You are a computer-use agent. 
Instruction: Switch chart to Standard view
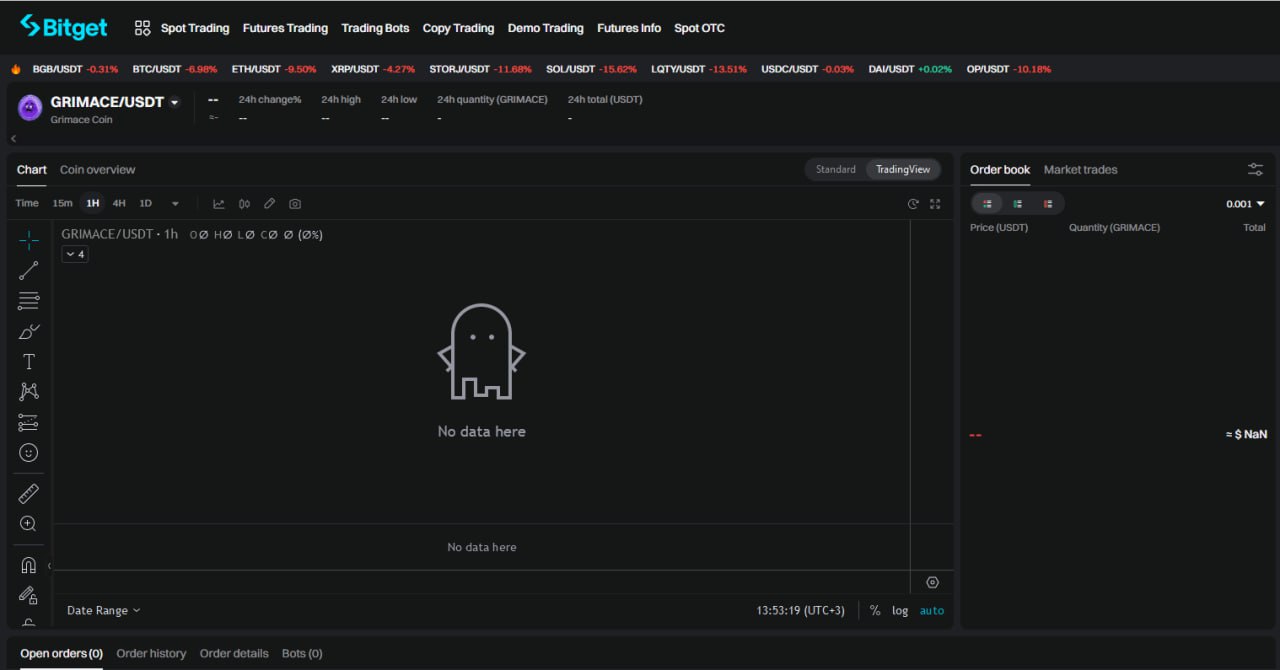tap(835, 169)
